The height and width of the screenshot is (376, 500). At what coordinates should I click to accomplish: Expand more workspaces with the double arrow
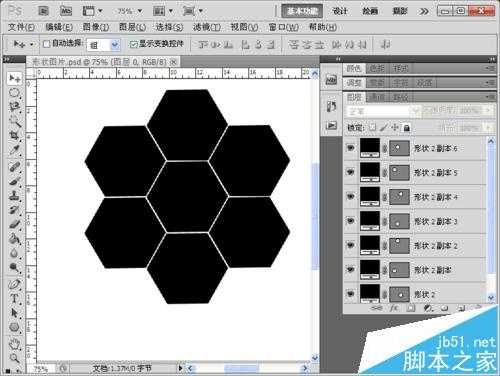[x=424, y=11]
